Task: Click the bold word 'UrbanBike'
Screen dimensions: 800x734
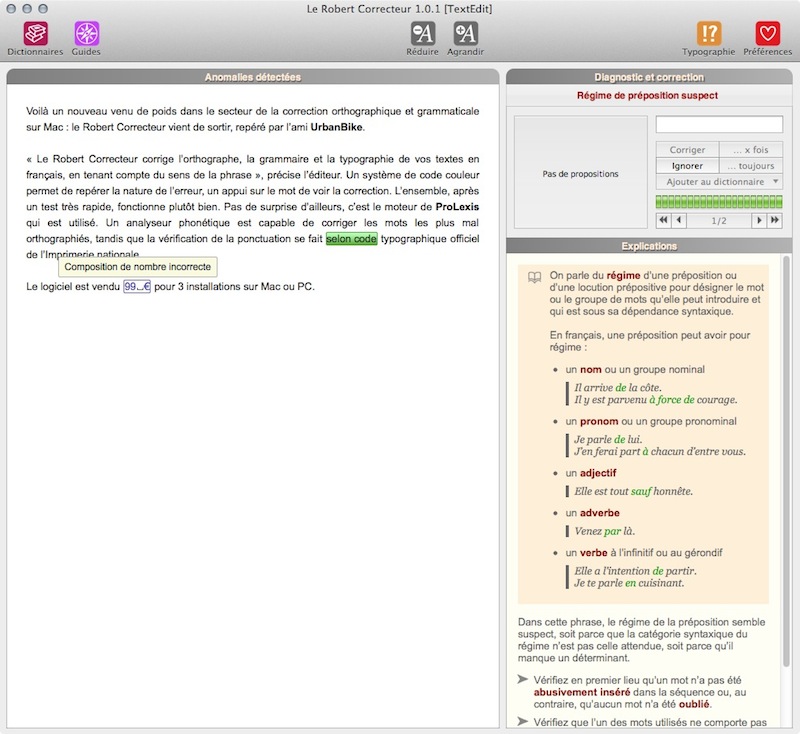Action: pyautogui.click(x=336, y=127)
